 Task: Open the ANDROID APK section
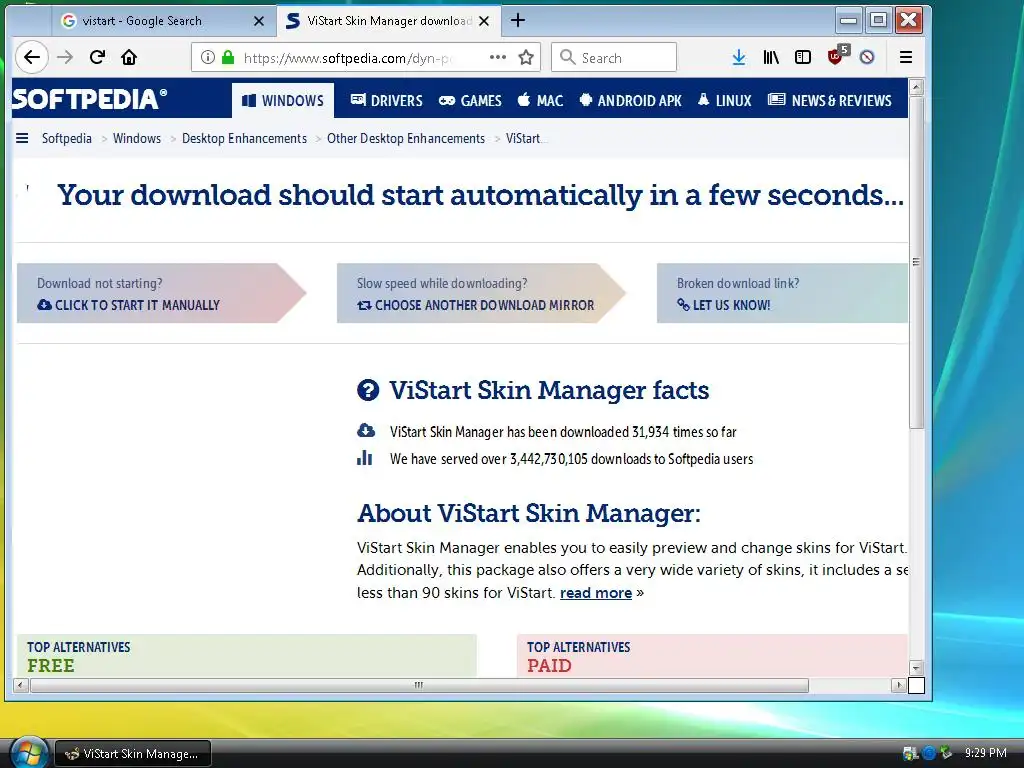coord(630,101)
